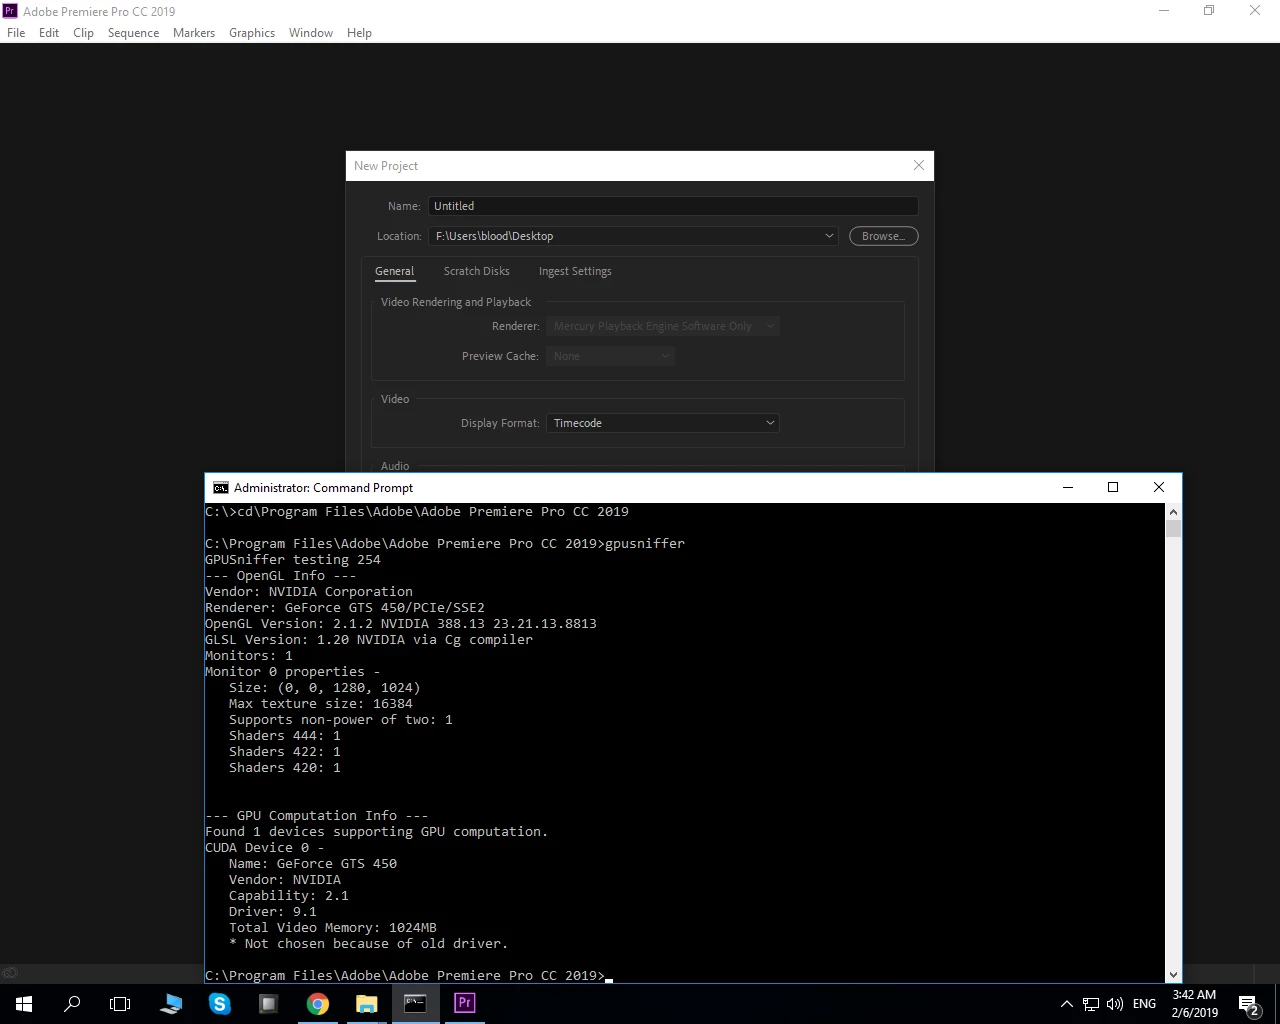Open the Graphics menu

coord(252,33)
